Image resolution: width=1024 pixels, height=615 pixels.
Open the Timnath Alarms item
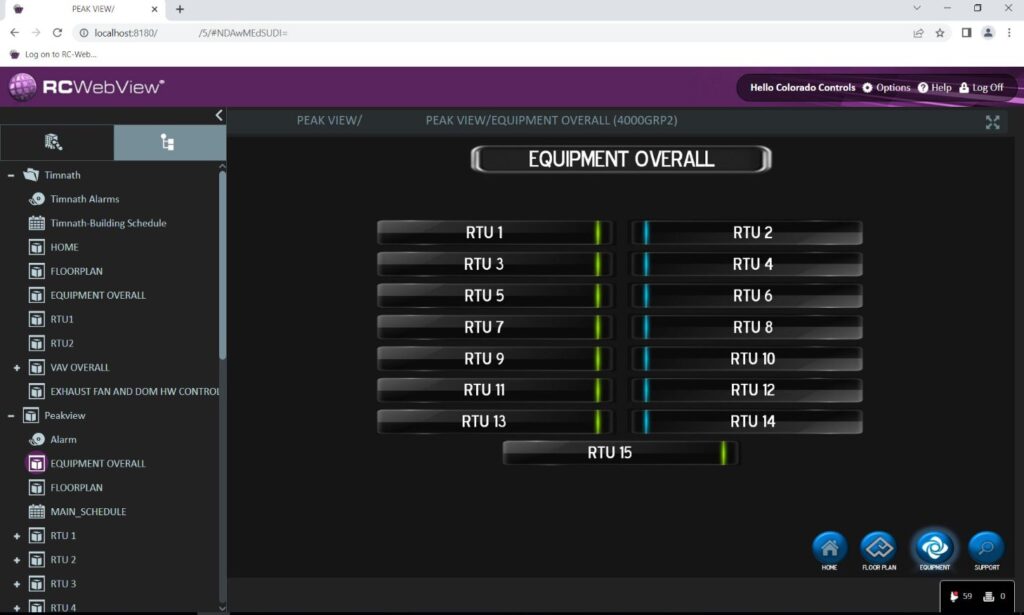click(x=37, y=199)
